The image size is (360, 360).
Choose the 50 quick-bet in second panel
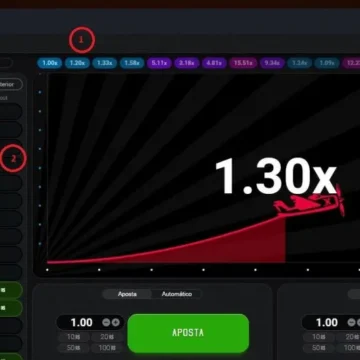click(x=319, y=348)
